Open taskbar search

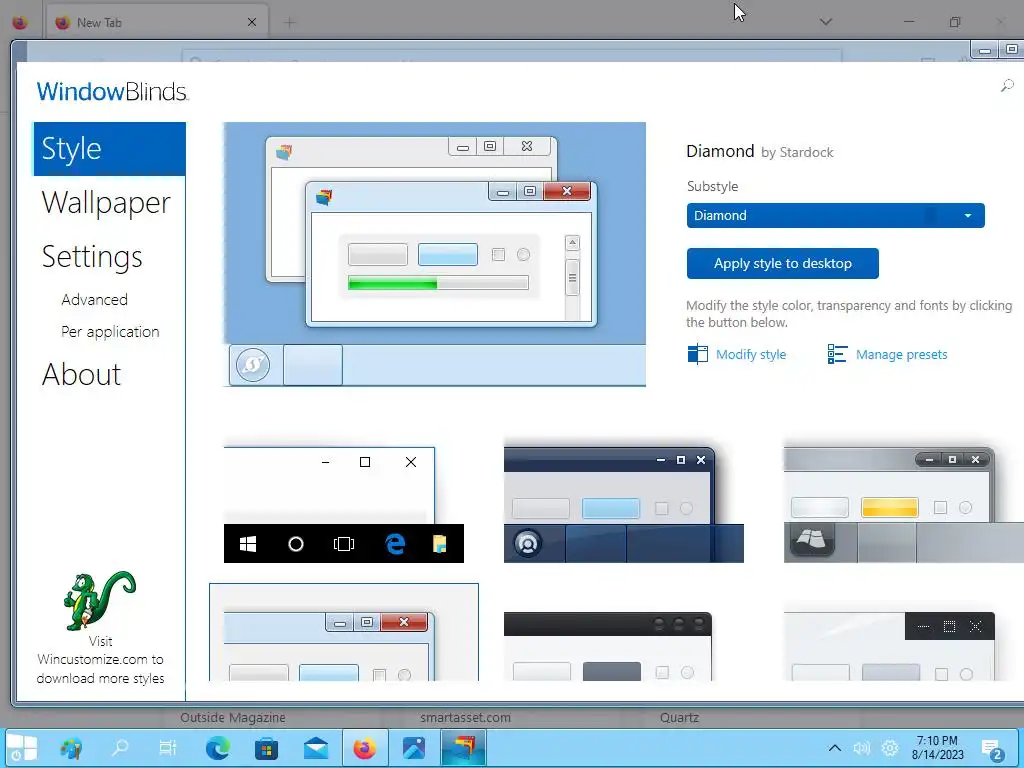(x=120, y=748)
